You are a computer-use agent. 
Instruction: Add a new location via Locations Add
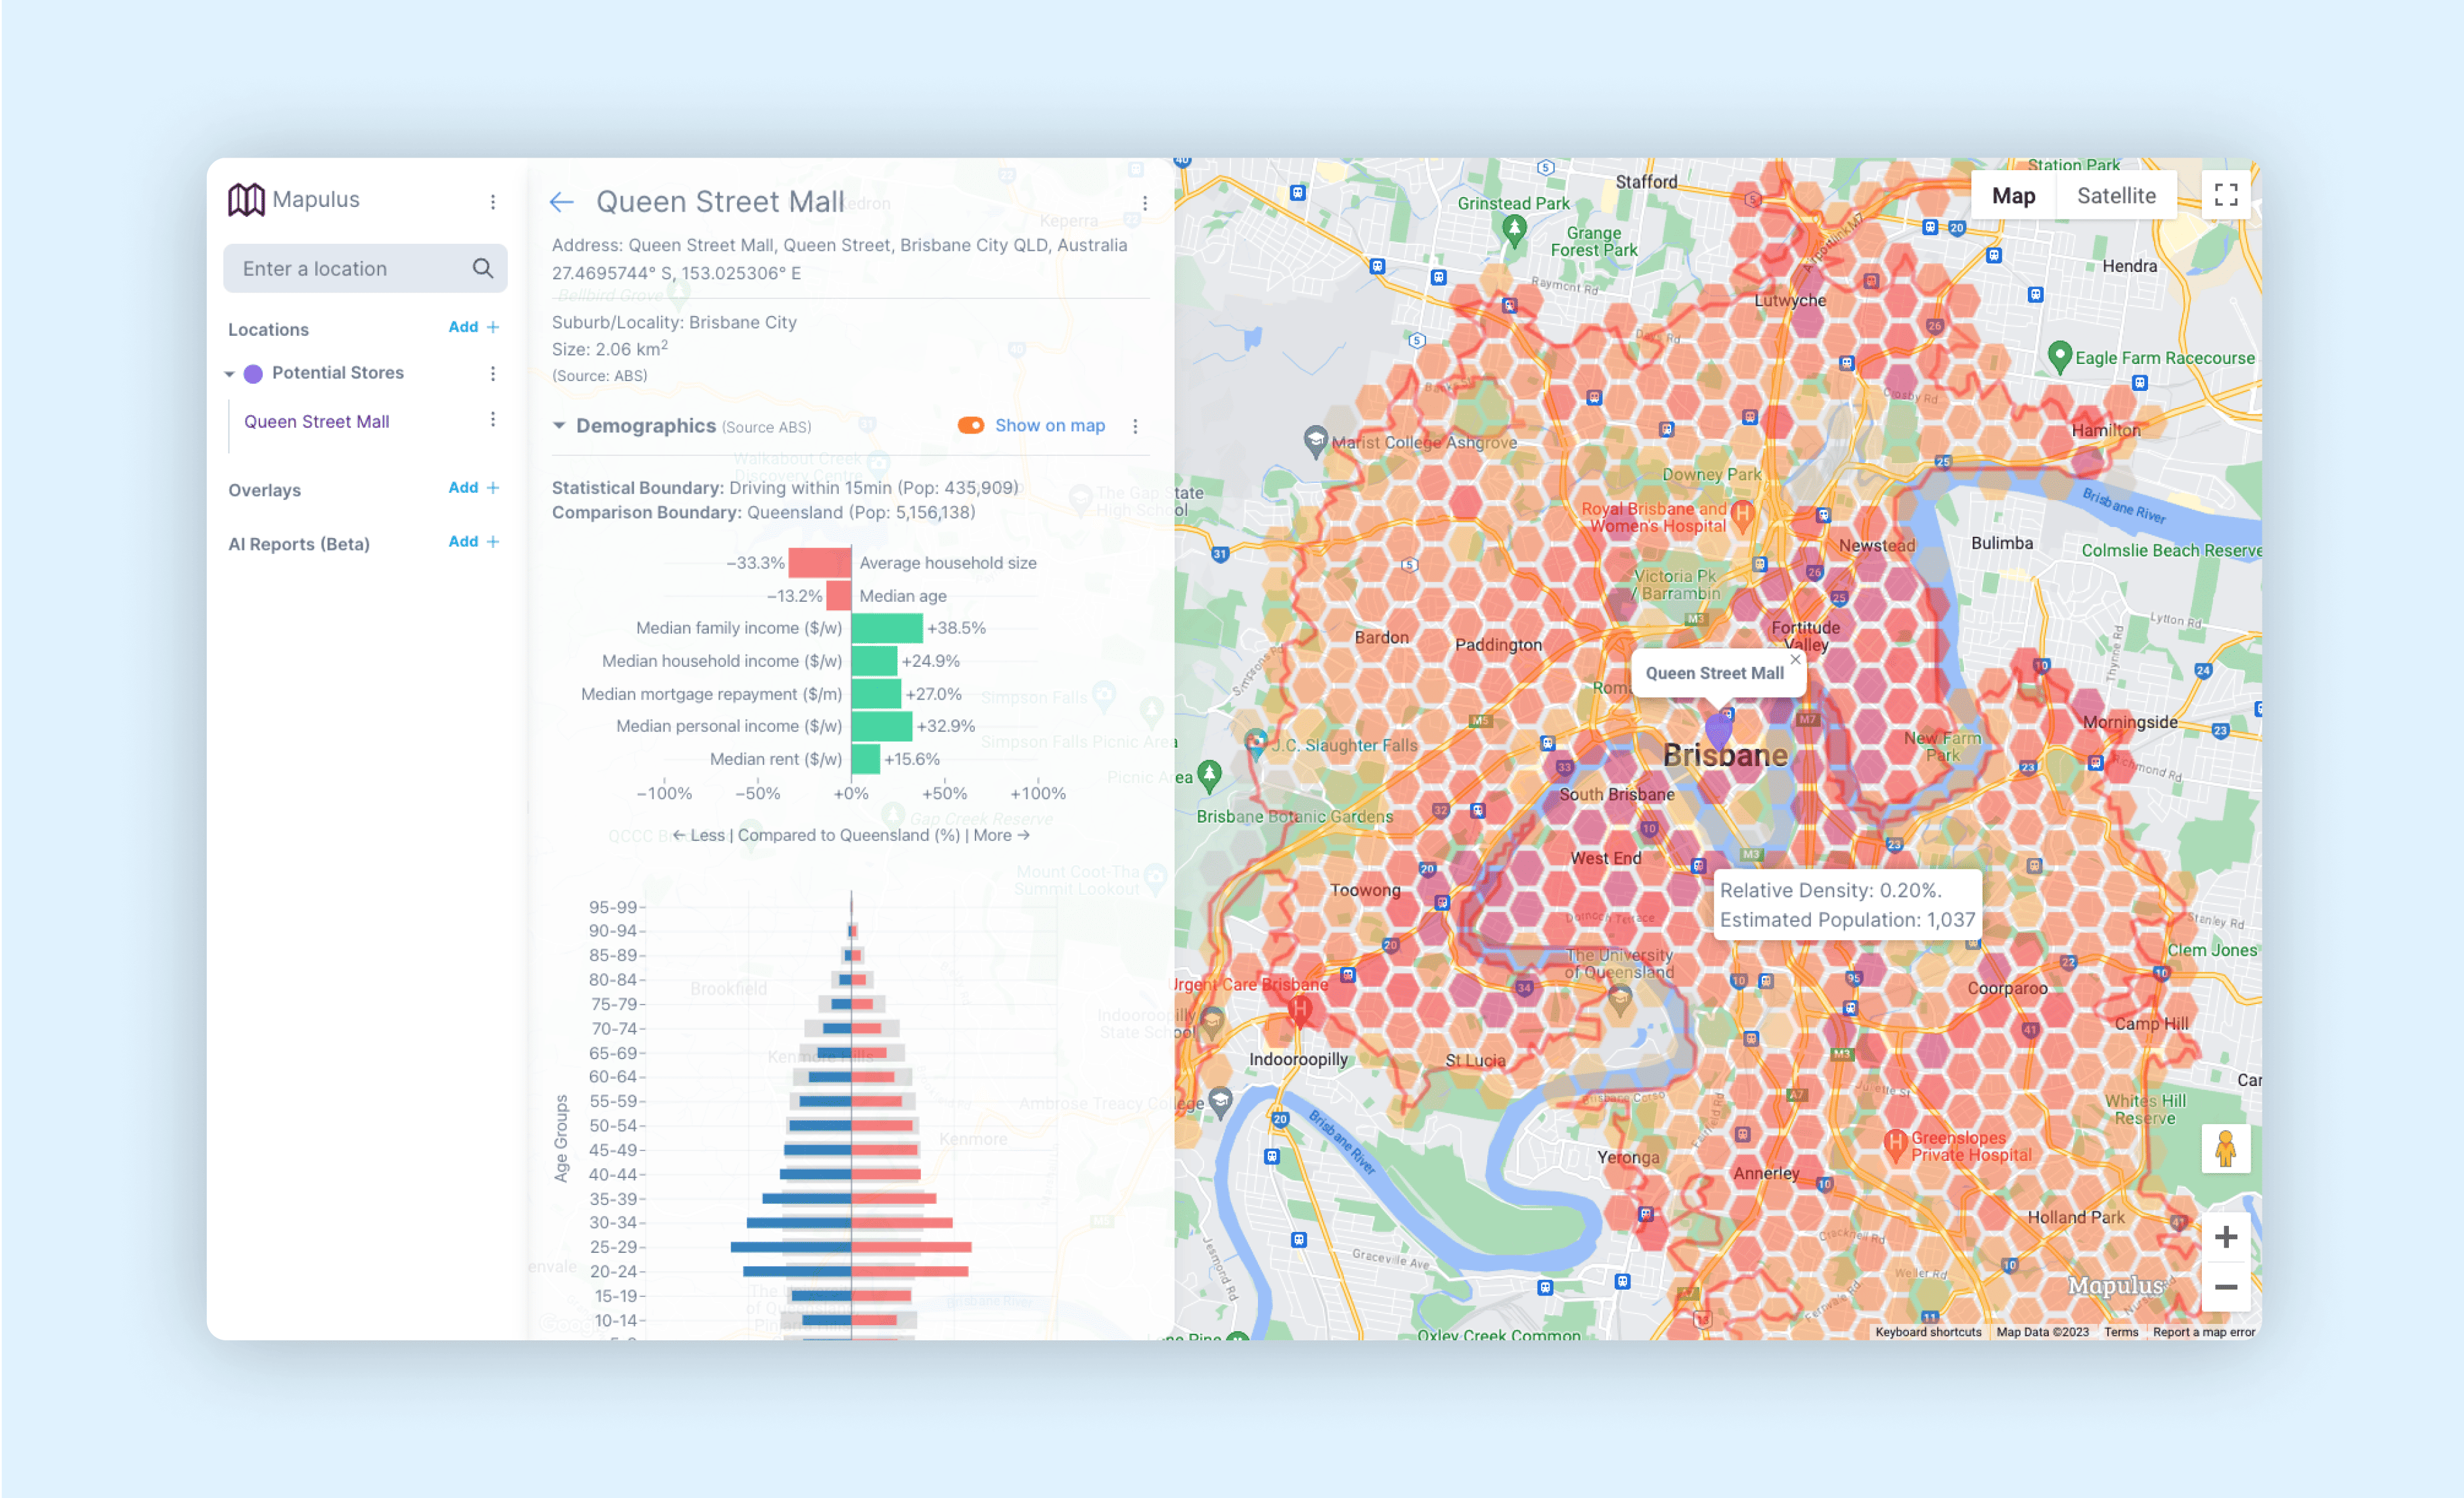click(473, 327)
